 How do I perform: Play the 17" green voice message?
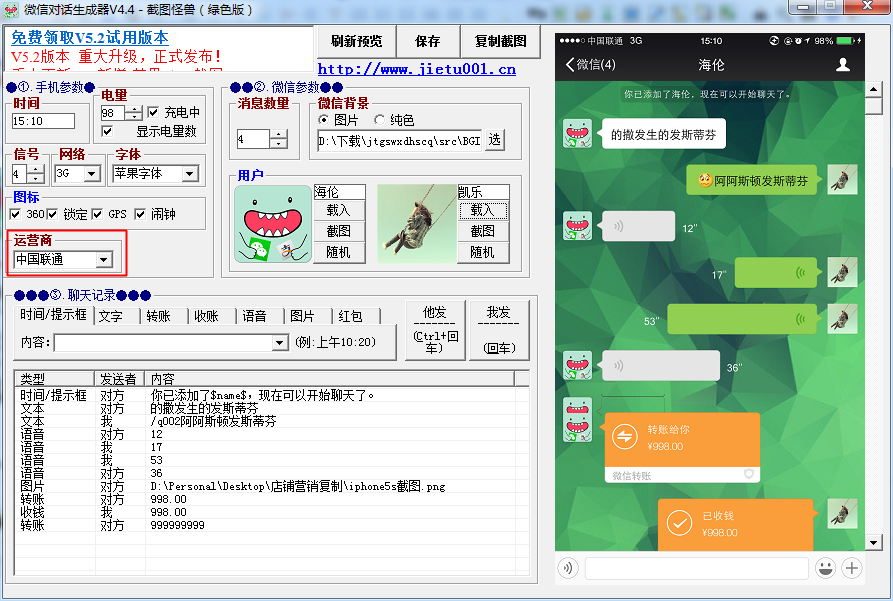coord(776,273)
